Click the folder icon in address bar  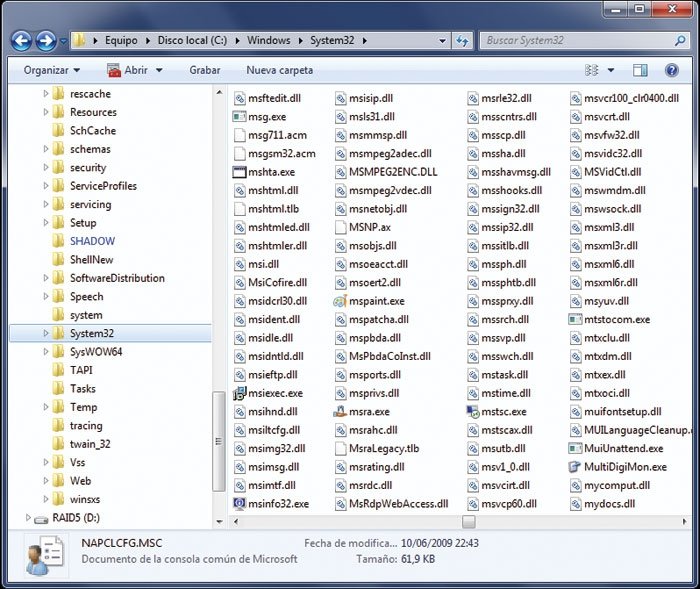(x=79, y=40)
